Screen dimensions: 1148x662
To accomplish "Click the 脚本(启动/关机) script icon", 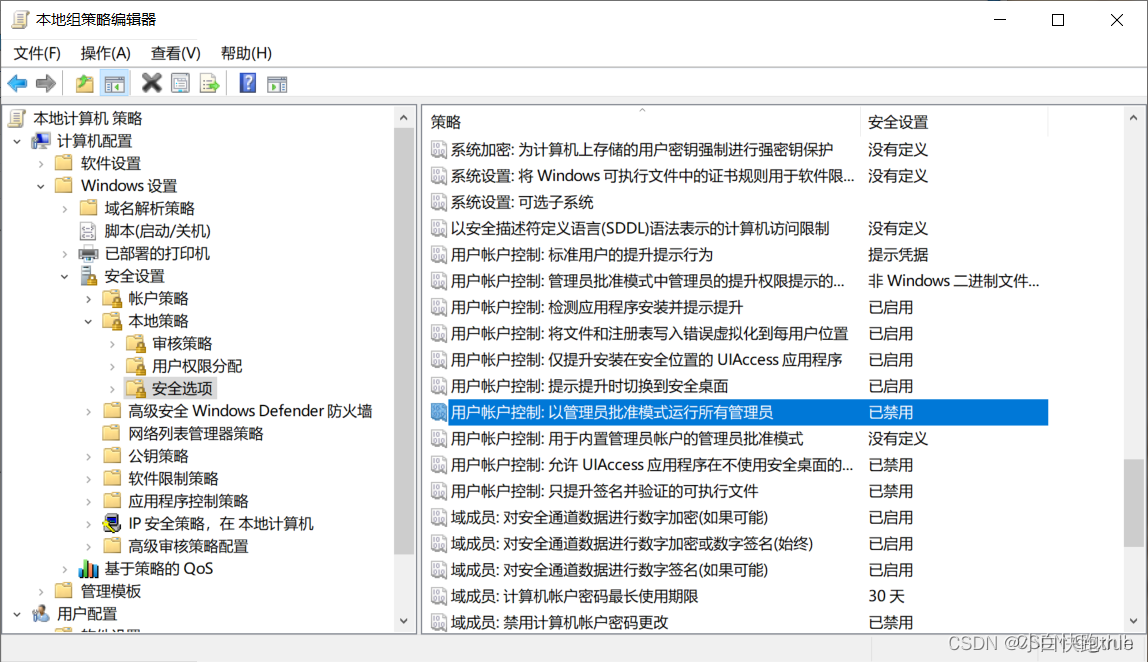I will (x=88, y=231).
